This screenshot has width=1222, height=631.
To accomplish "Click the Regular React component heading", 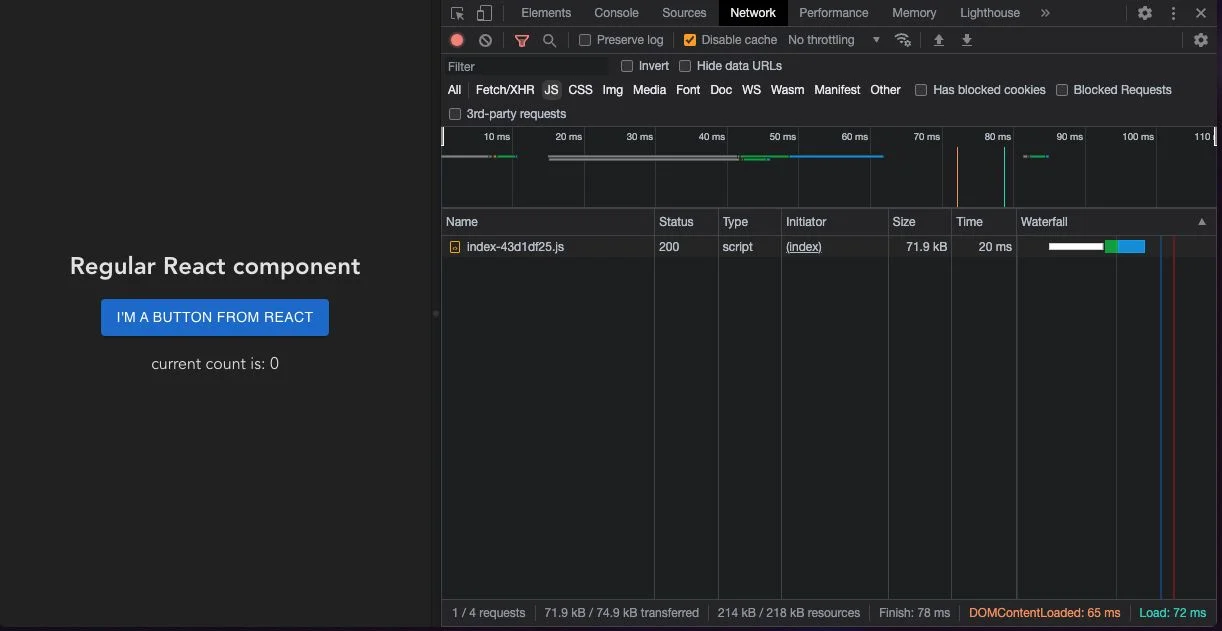I will point(215,266).
